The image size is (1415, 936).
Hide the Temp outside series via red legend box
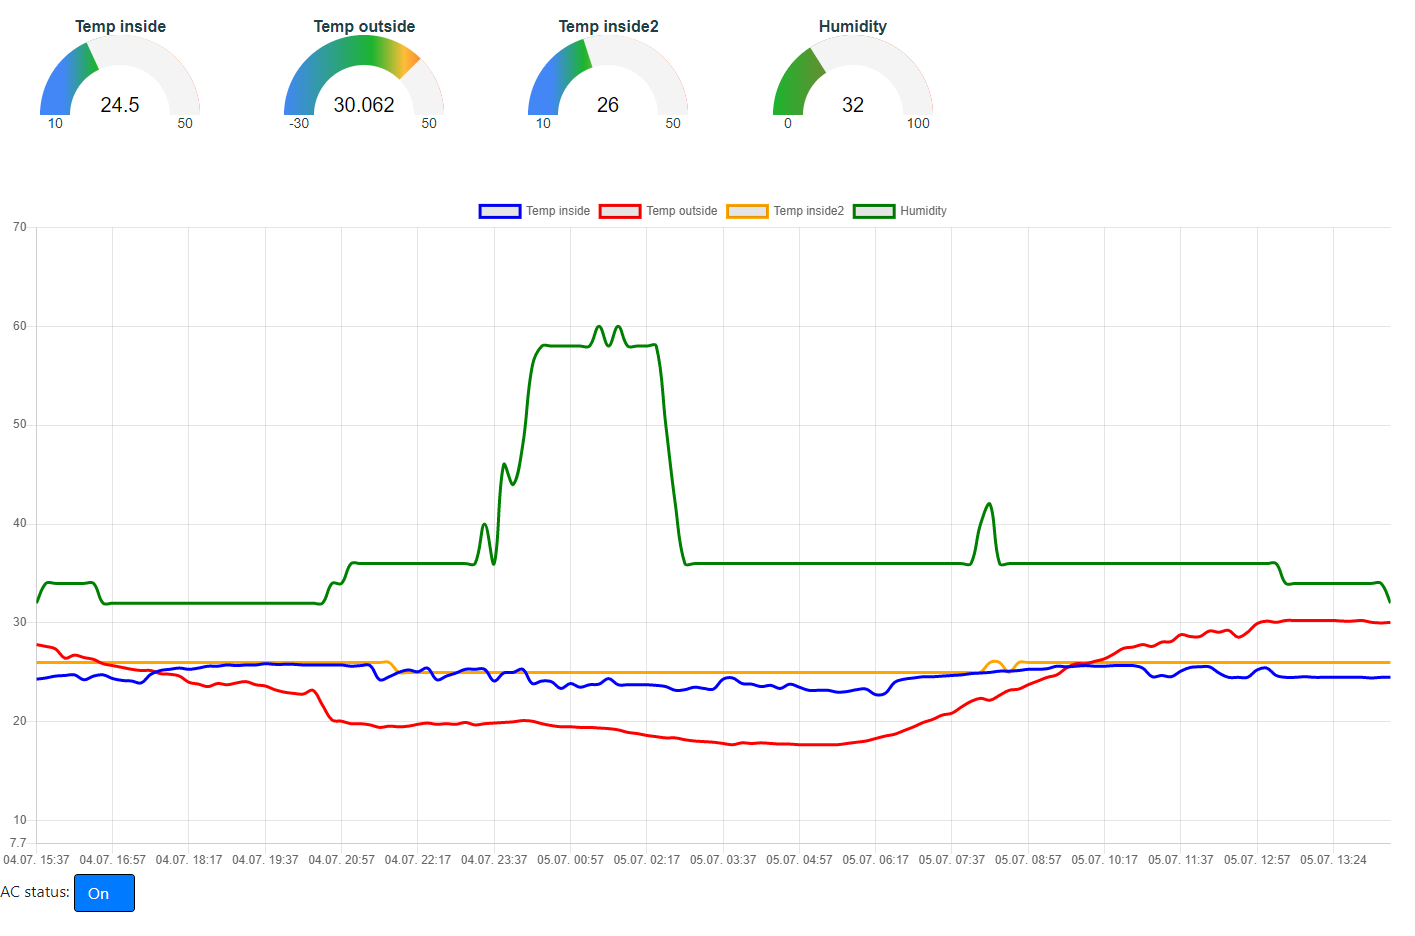click(x=620, y=211)
